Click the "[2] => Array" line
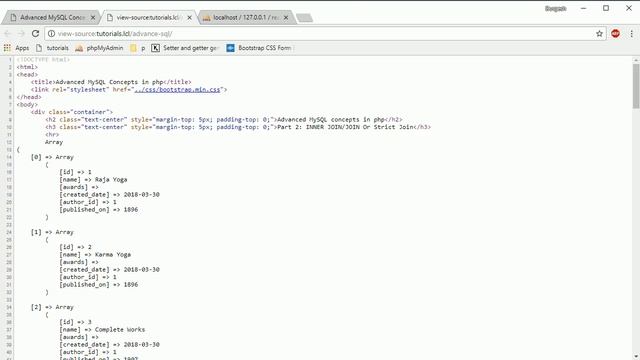Viewport: 640px width, 360px height. point(52,307)
